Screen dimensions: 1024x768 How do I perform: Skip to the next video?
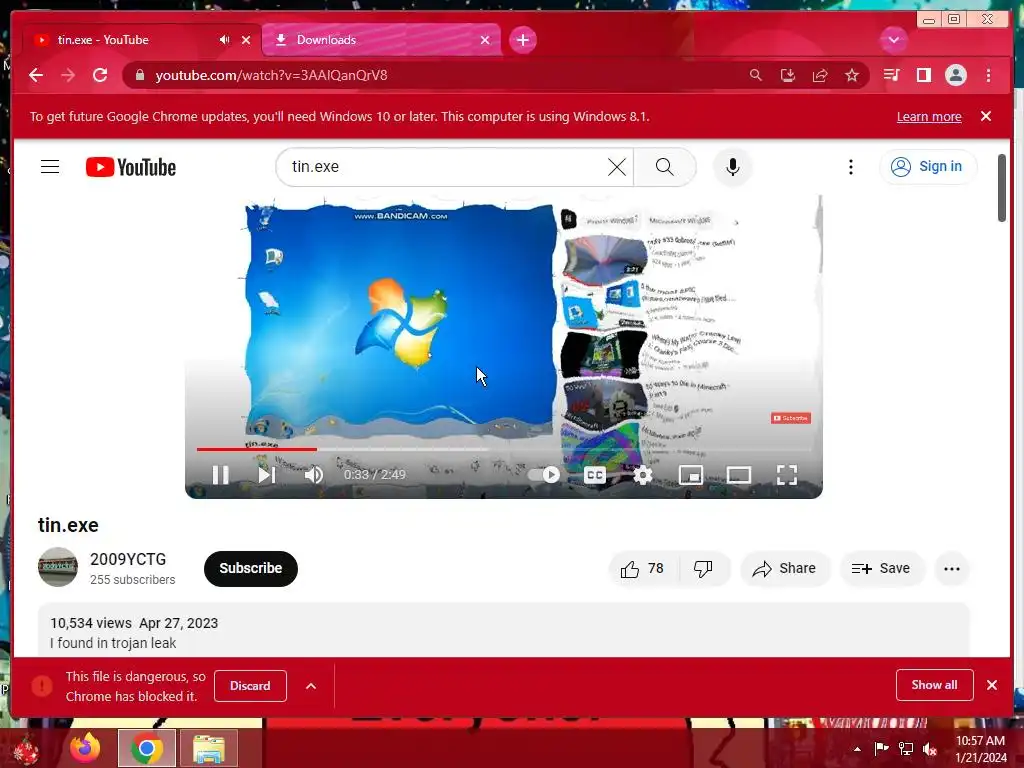(x=266, y=475)
